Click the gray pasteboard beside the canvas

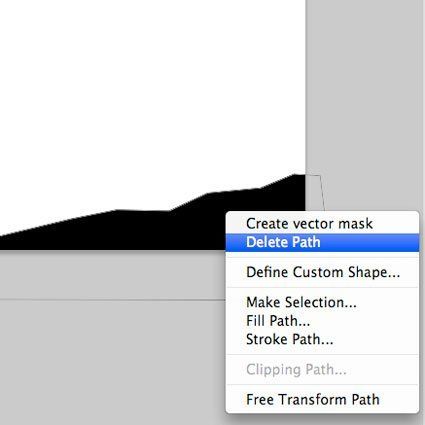point(365,100)
